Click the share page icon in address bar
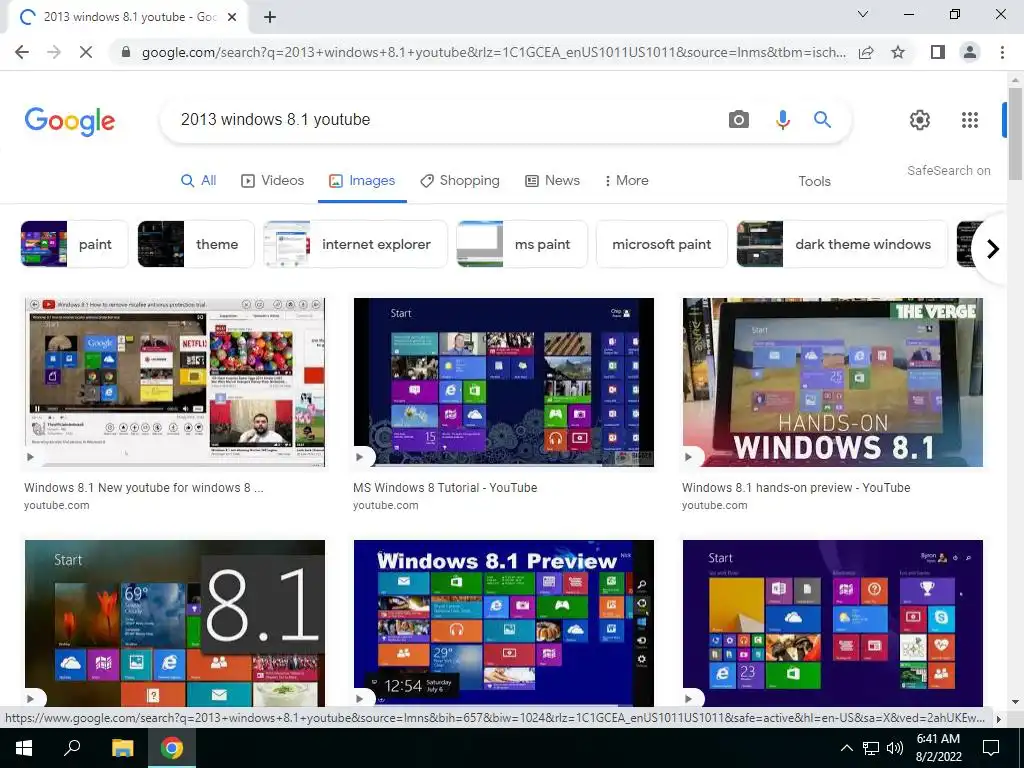The image size is (1024, 768). (866, 52)
